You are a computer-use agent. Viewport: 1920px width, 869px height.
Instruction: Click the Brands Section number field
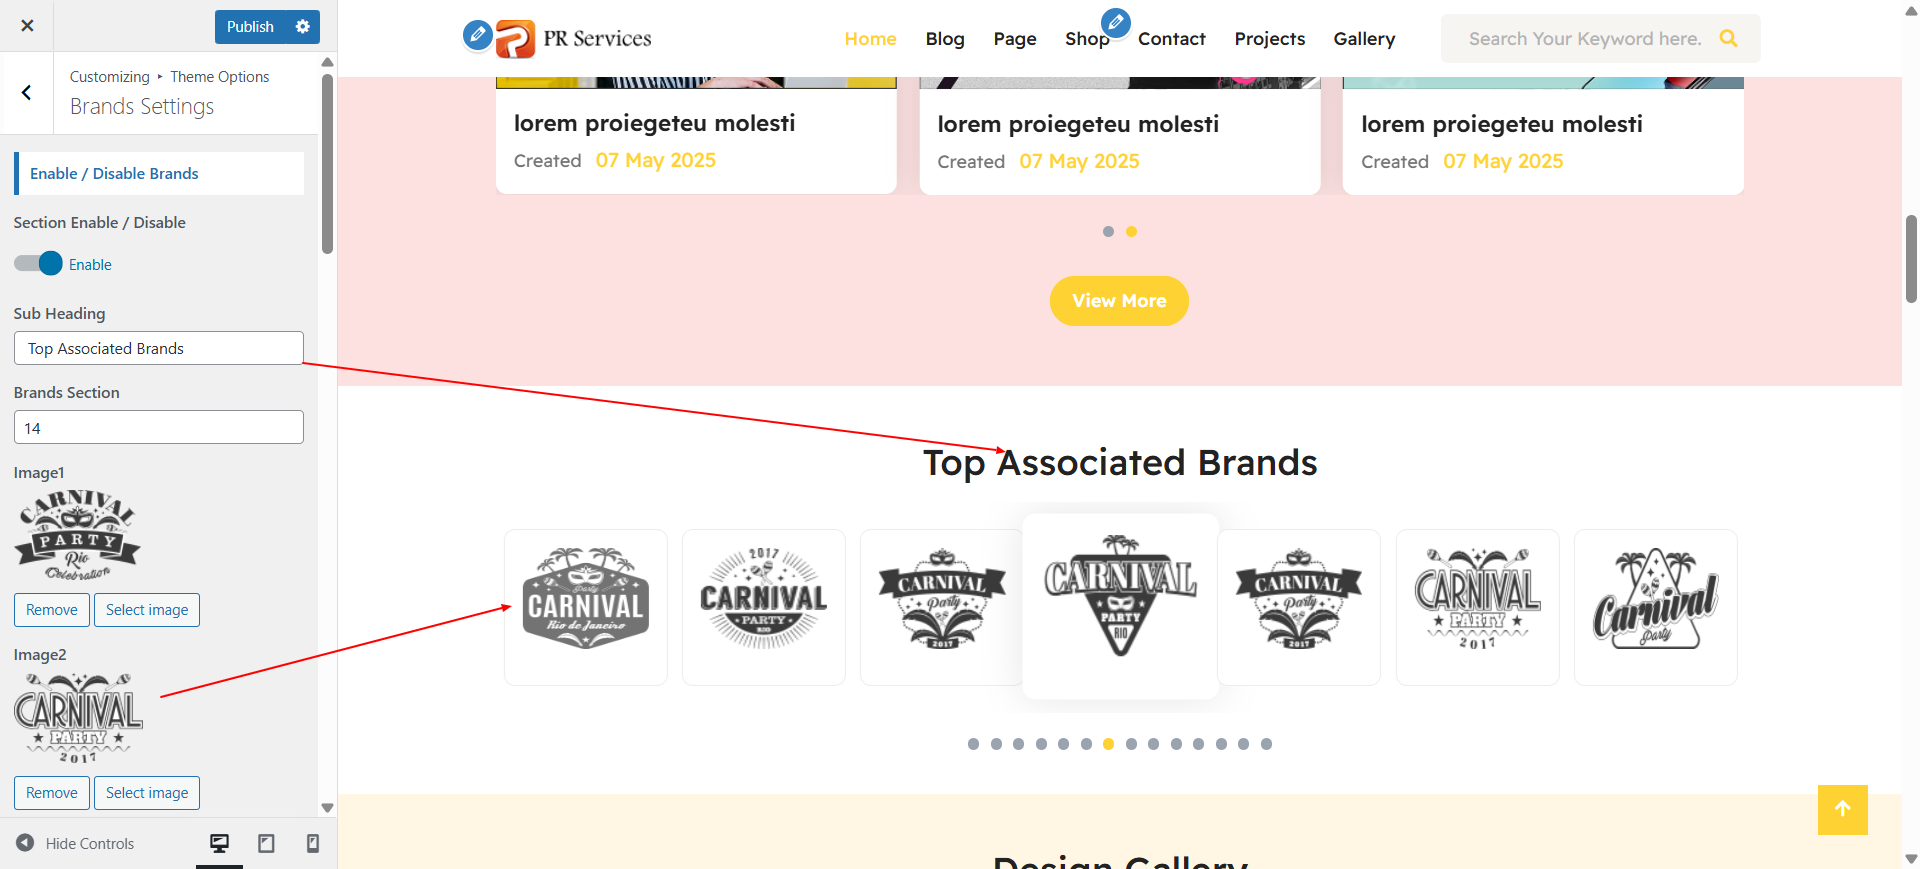tap(159, 427)
